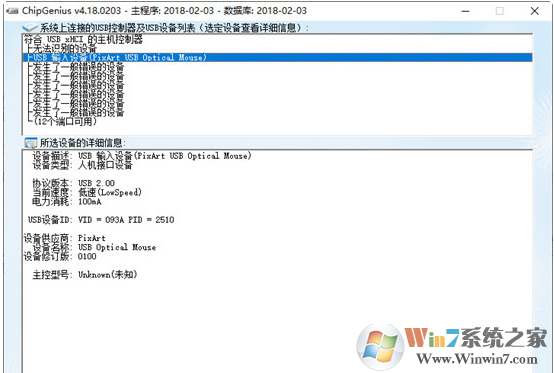Click the 电力消耗: 100mA line

coord(67,202)
